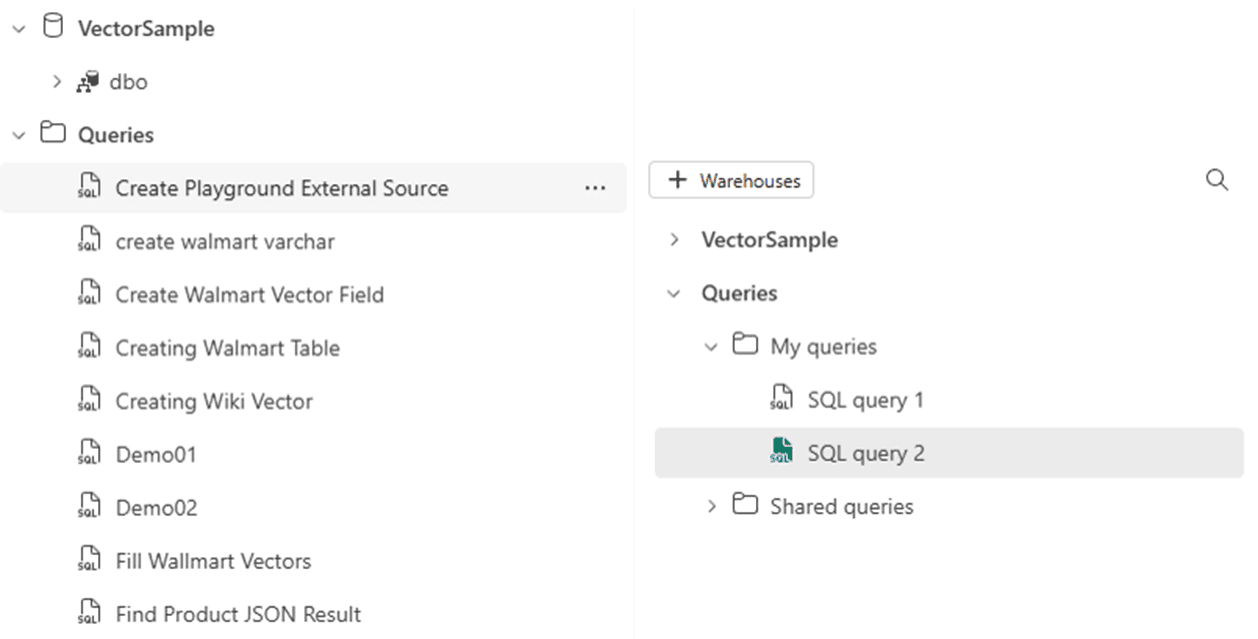Collapse the Queries folder in left panel
The image size is (1258, 639).
[18, 135]
